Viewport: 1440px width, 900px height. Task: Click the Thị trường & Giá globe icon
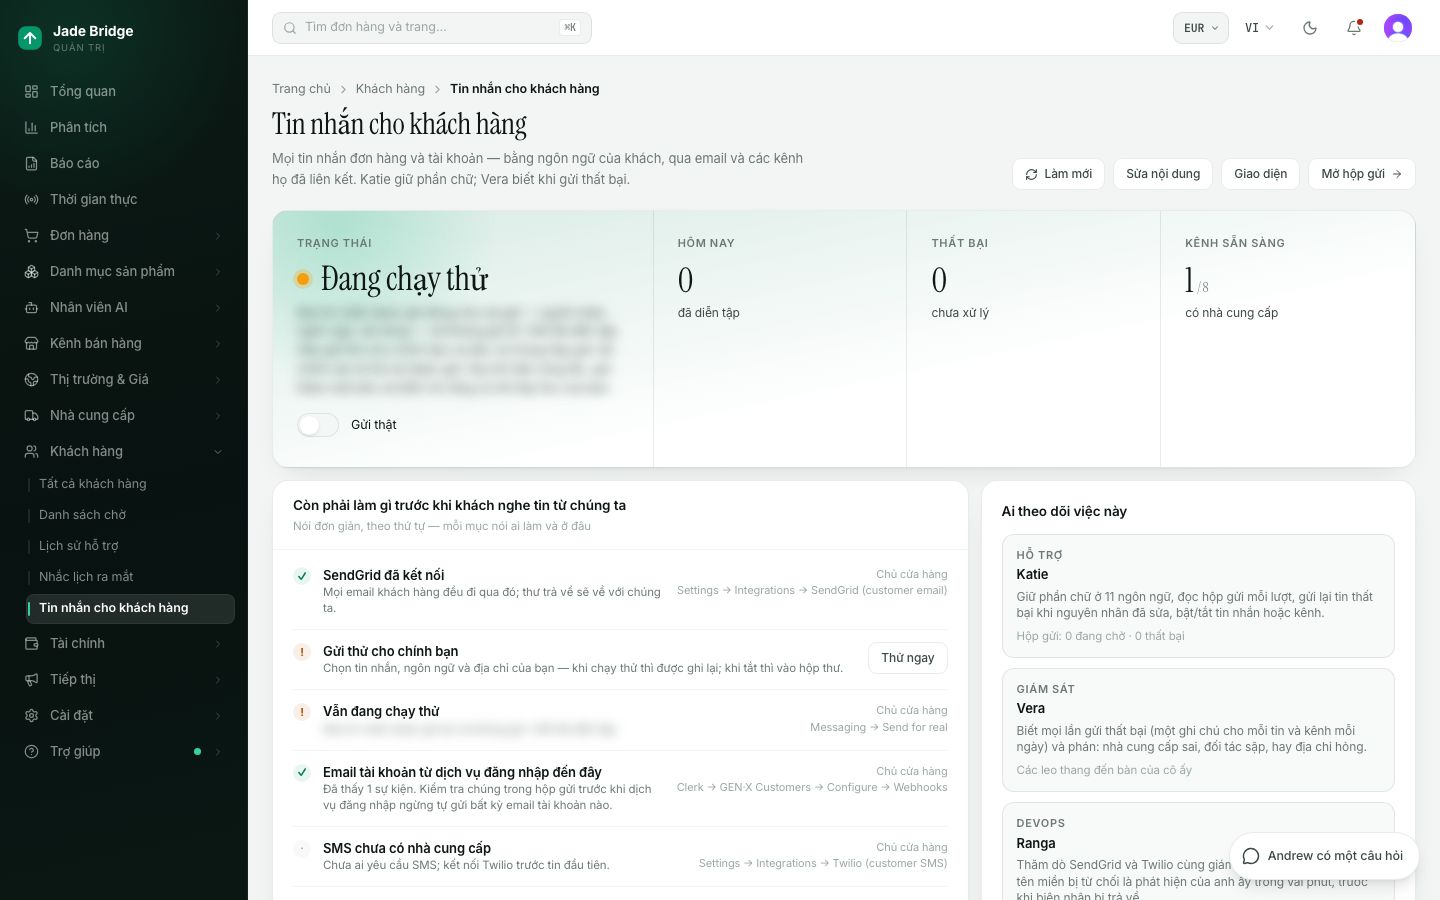coord(31,379)
